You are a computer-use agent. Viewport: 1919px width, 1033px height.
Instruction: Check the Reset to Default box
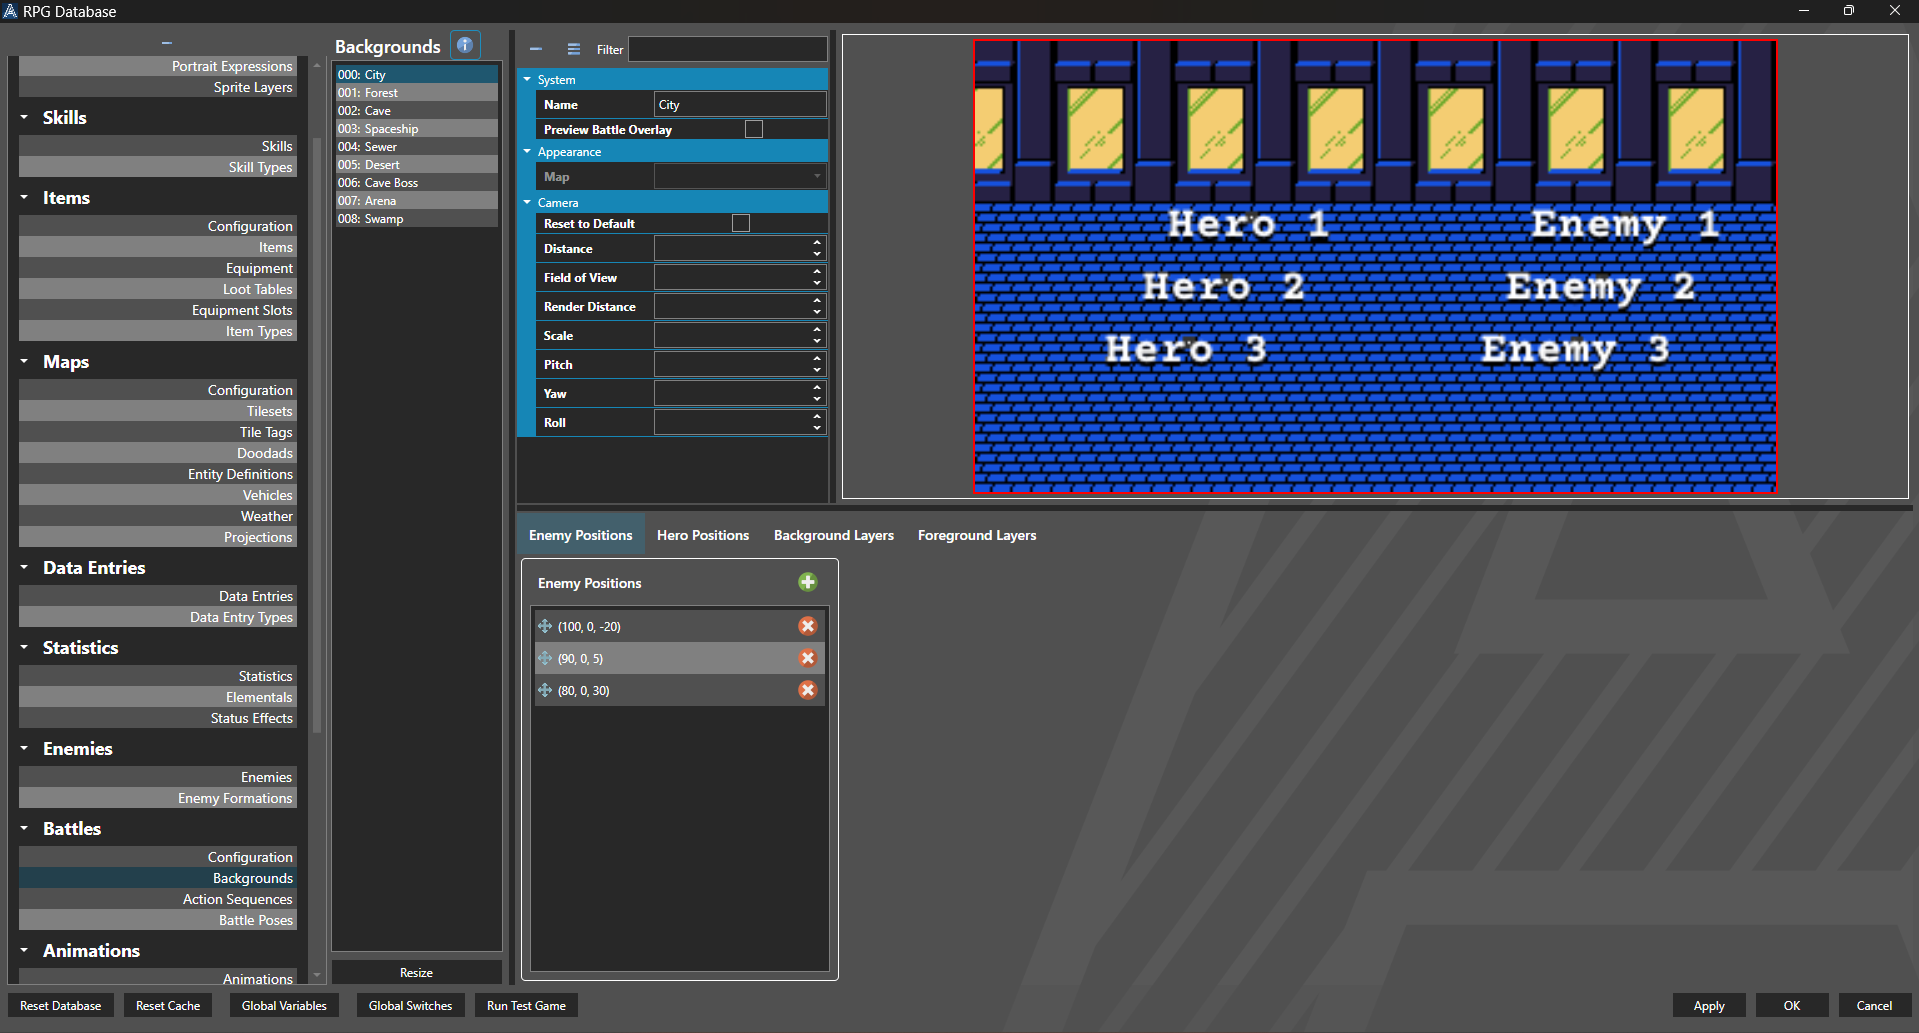pyautogui.click(x=741, y=223)
